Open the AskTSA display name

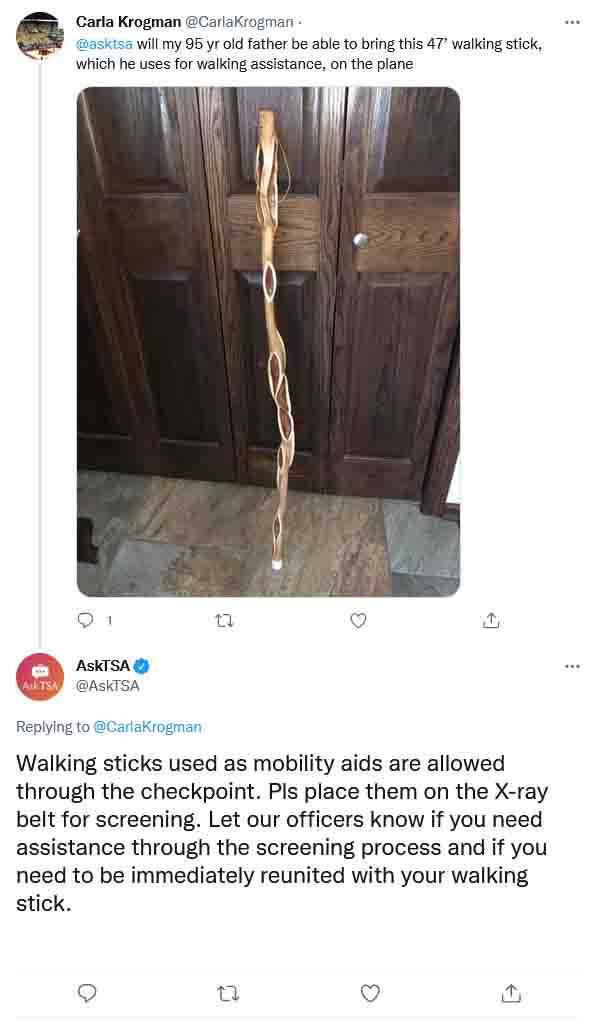pos(103,666)
